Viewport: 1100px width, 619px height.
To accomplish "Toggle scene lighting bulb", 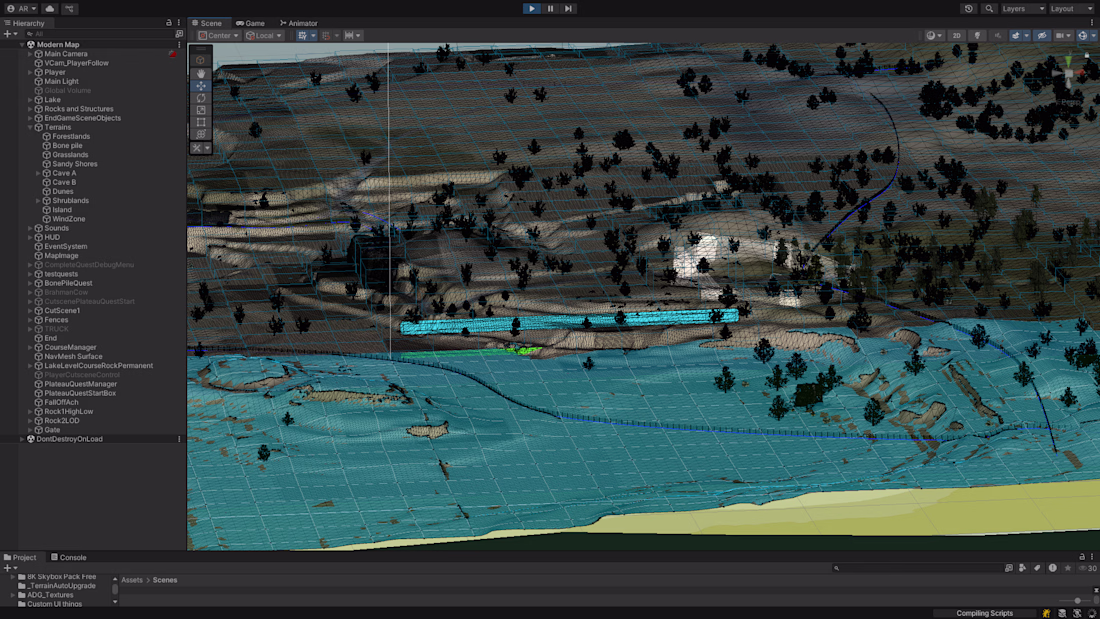I will 977,35.
